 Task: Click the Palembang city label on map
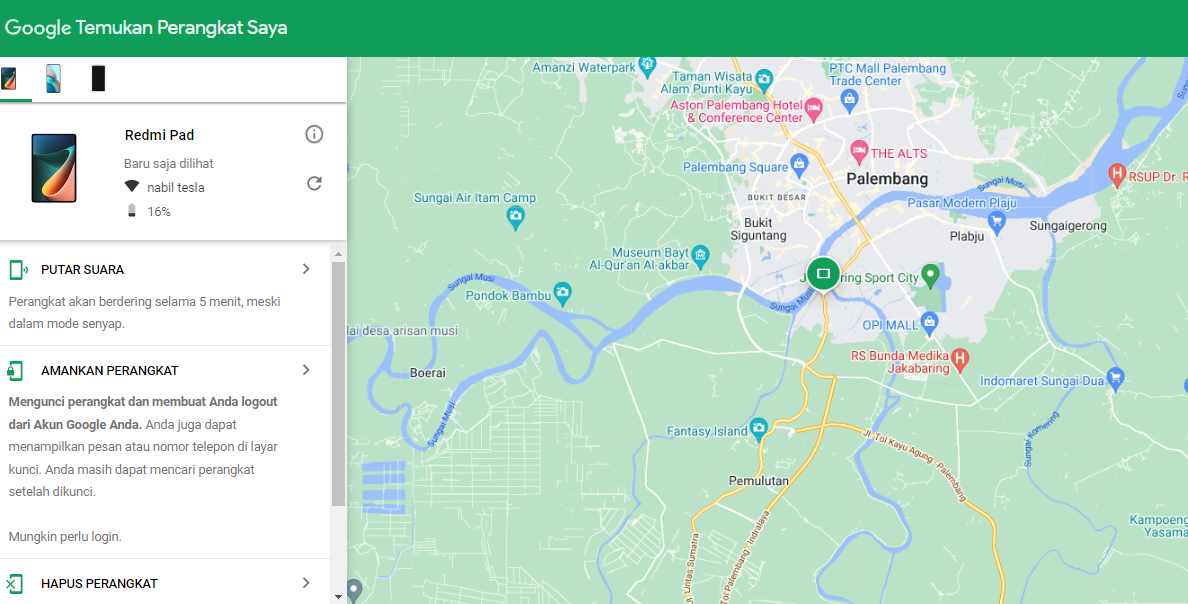[886, 179]
